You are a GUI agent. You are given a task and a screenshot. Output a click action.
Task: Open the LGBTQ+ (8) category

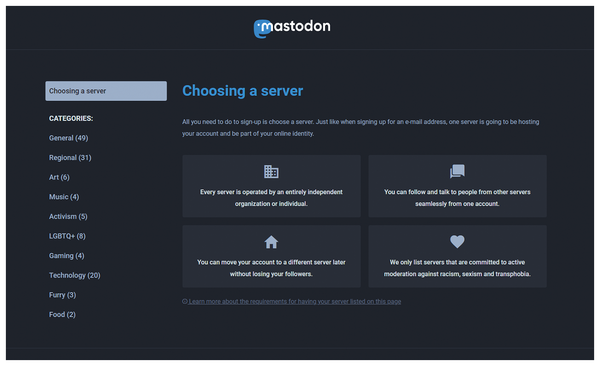(x=67, y=236)
